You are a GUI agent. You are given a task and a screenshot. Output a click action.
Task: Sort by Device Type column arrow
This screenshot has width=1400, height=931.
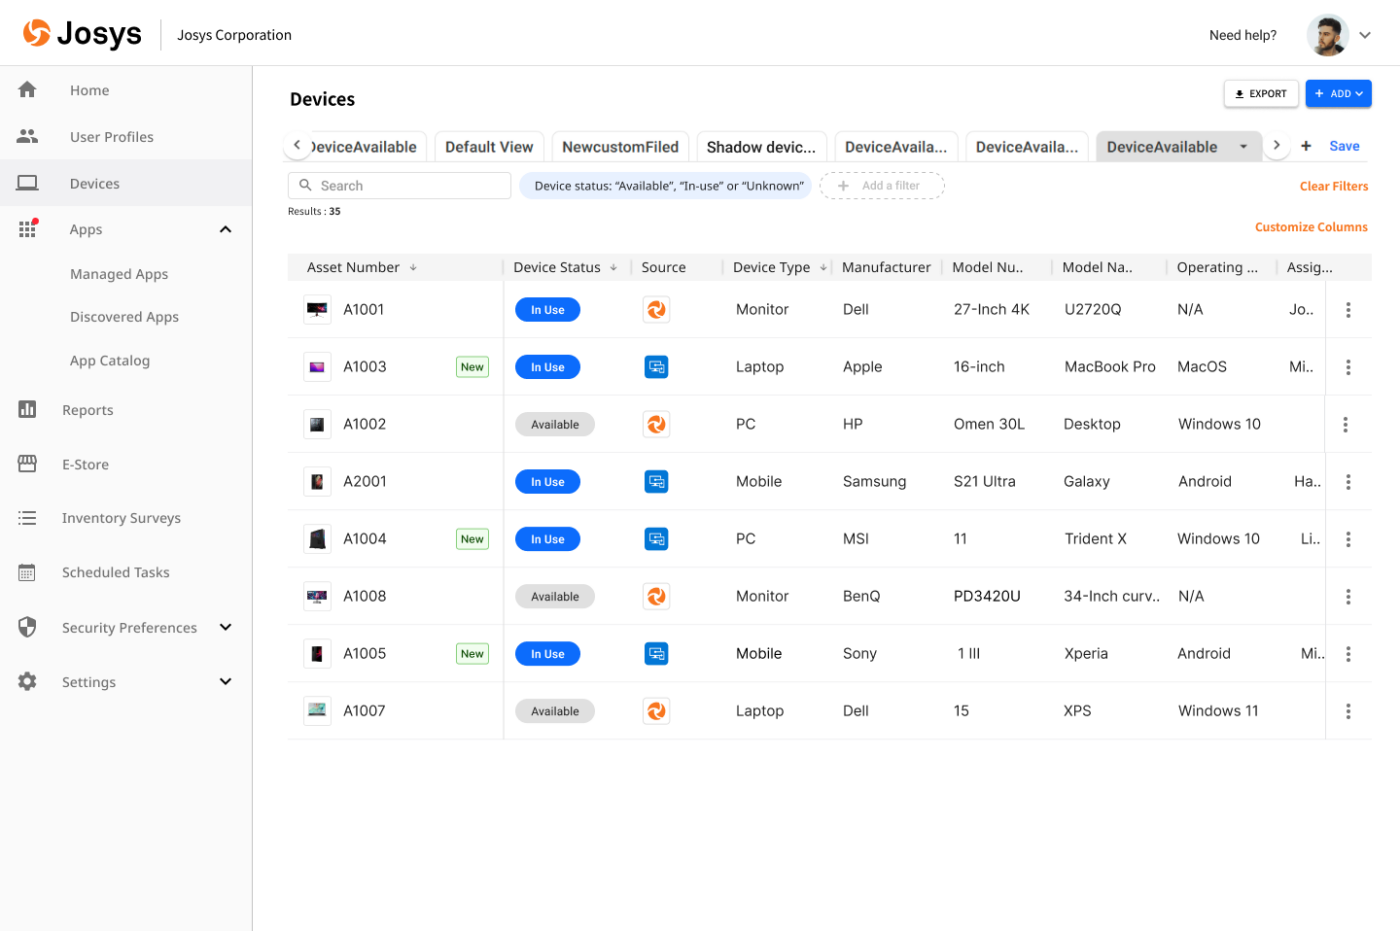(x=824, y=268)
